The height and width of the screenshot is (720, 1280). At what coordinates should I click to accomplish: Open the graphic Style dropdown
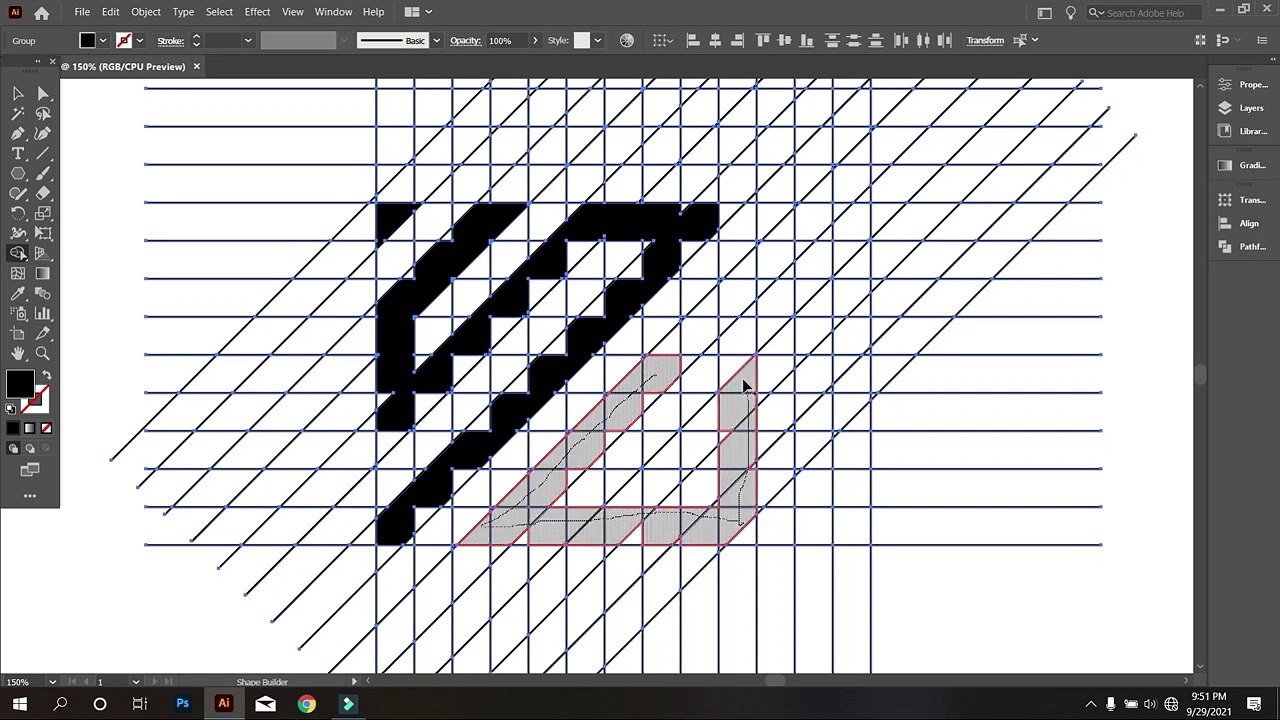tap(597, 40)
